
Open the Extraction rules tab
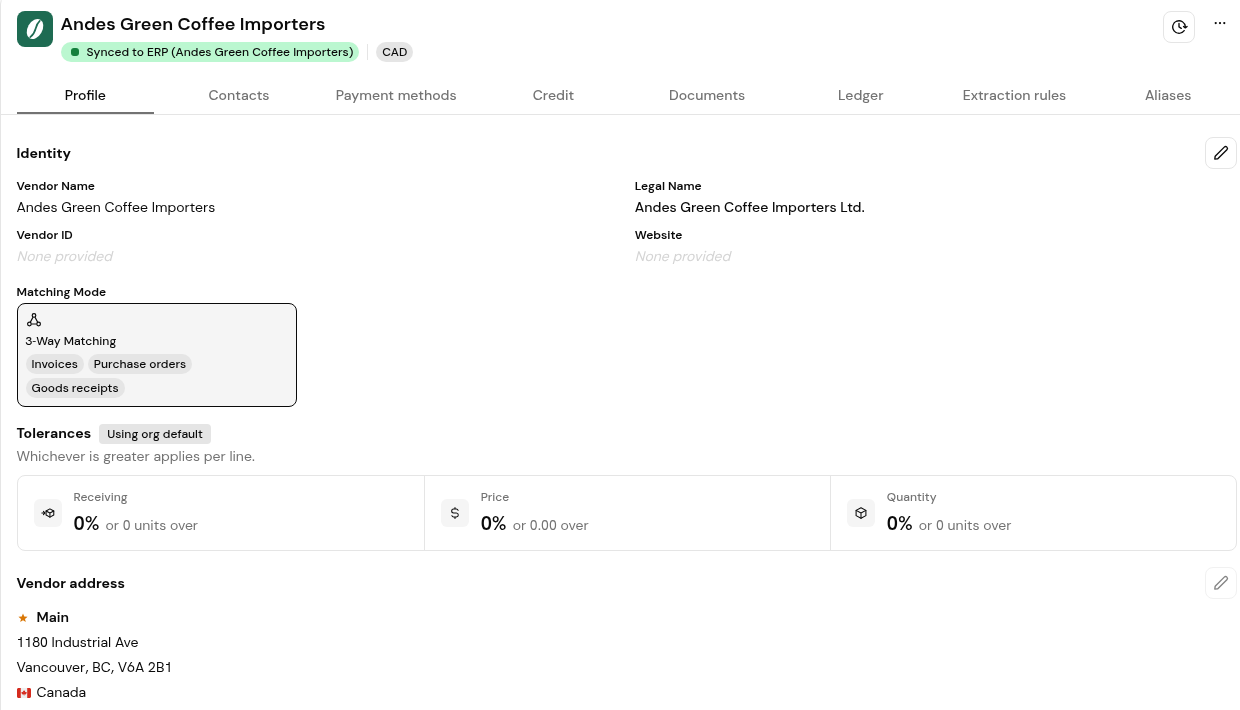click(x=1014, y=95)
